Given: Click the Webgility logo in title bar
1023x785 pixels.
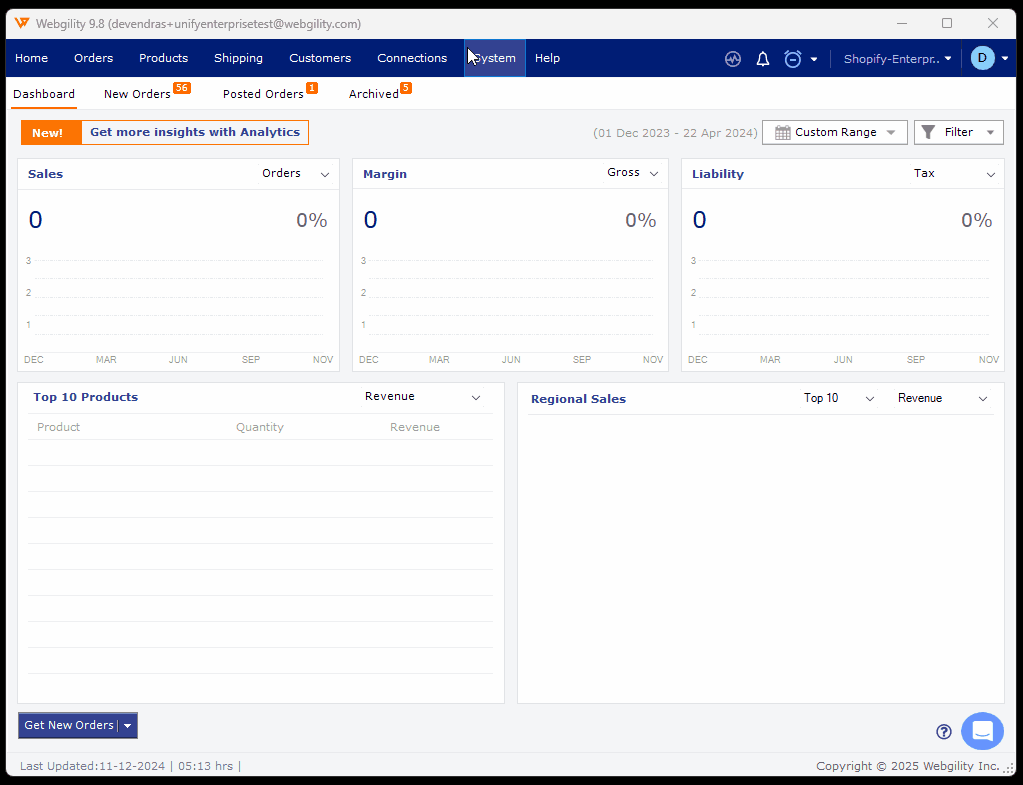Looking at the screenshot, I should [22, 23].
